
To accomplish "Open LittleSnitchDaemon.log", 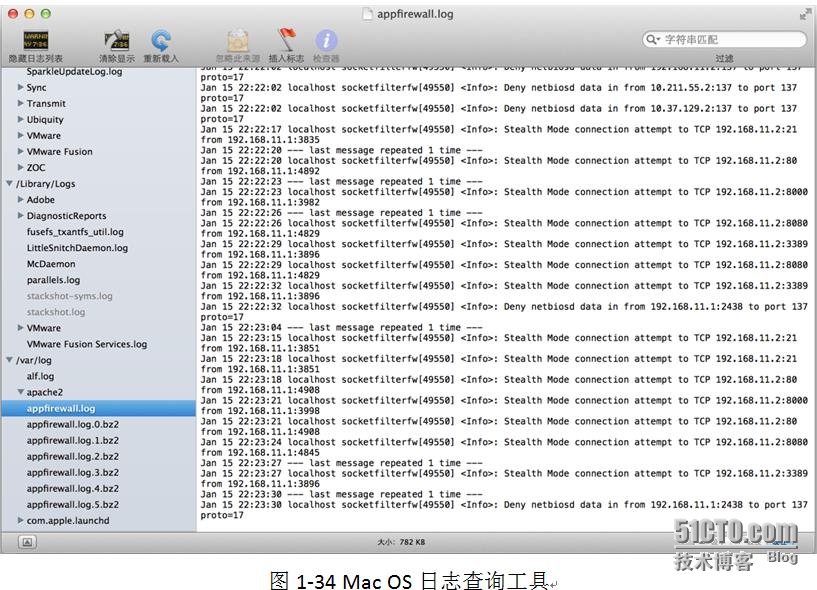I will [77, 248].
